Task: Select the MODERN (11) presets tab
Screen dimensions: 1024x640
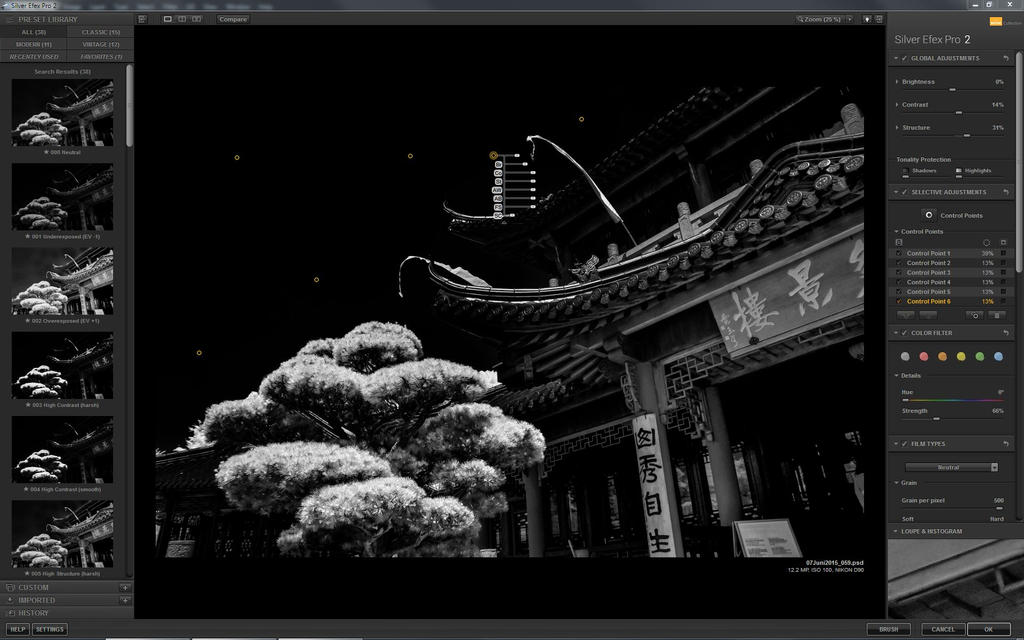Action: point(33,44)
